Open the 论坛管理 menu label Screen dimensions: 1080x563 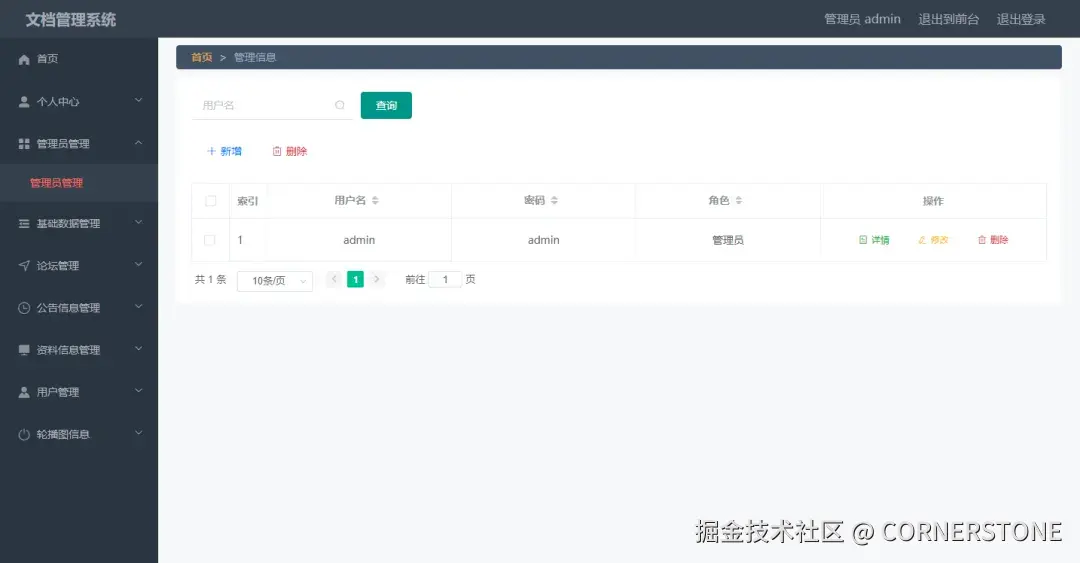[x=58, y=266]
